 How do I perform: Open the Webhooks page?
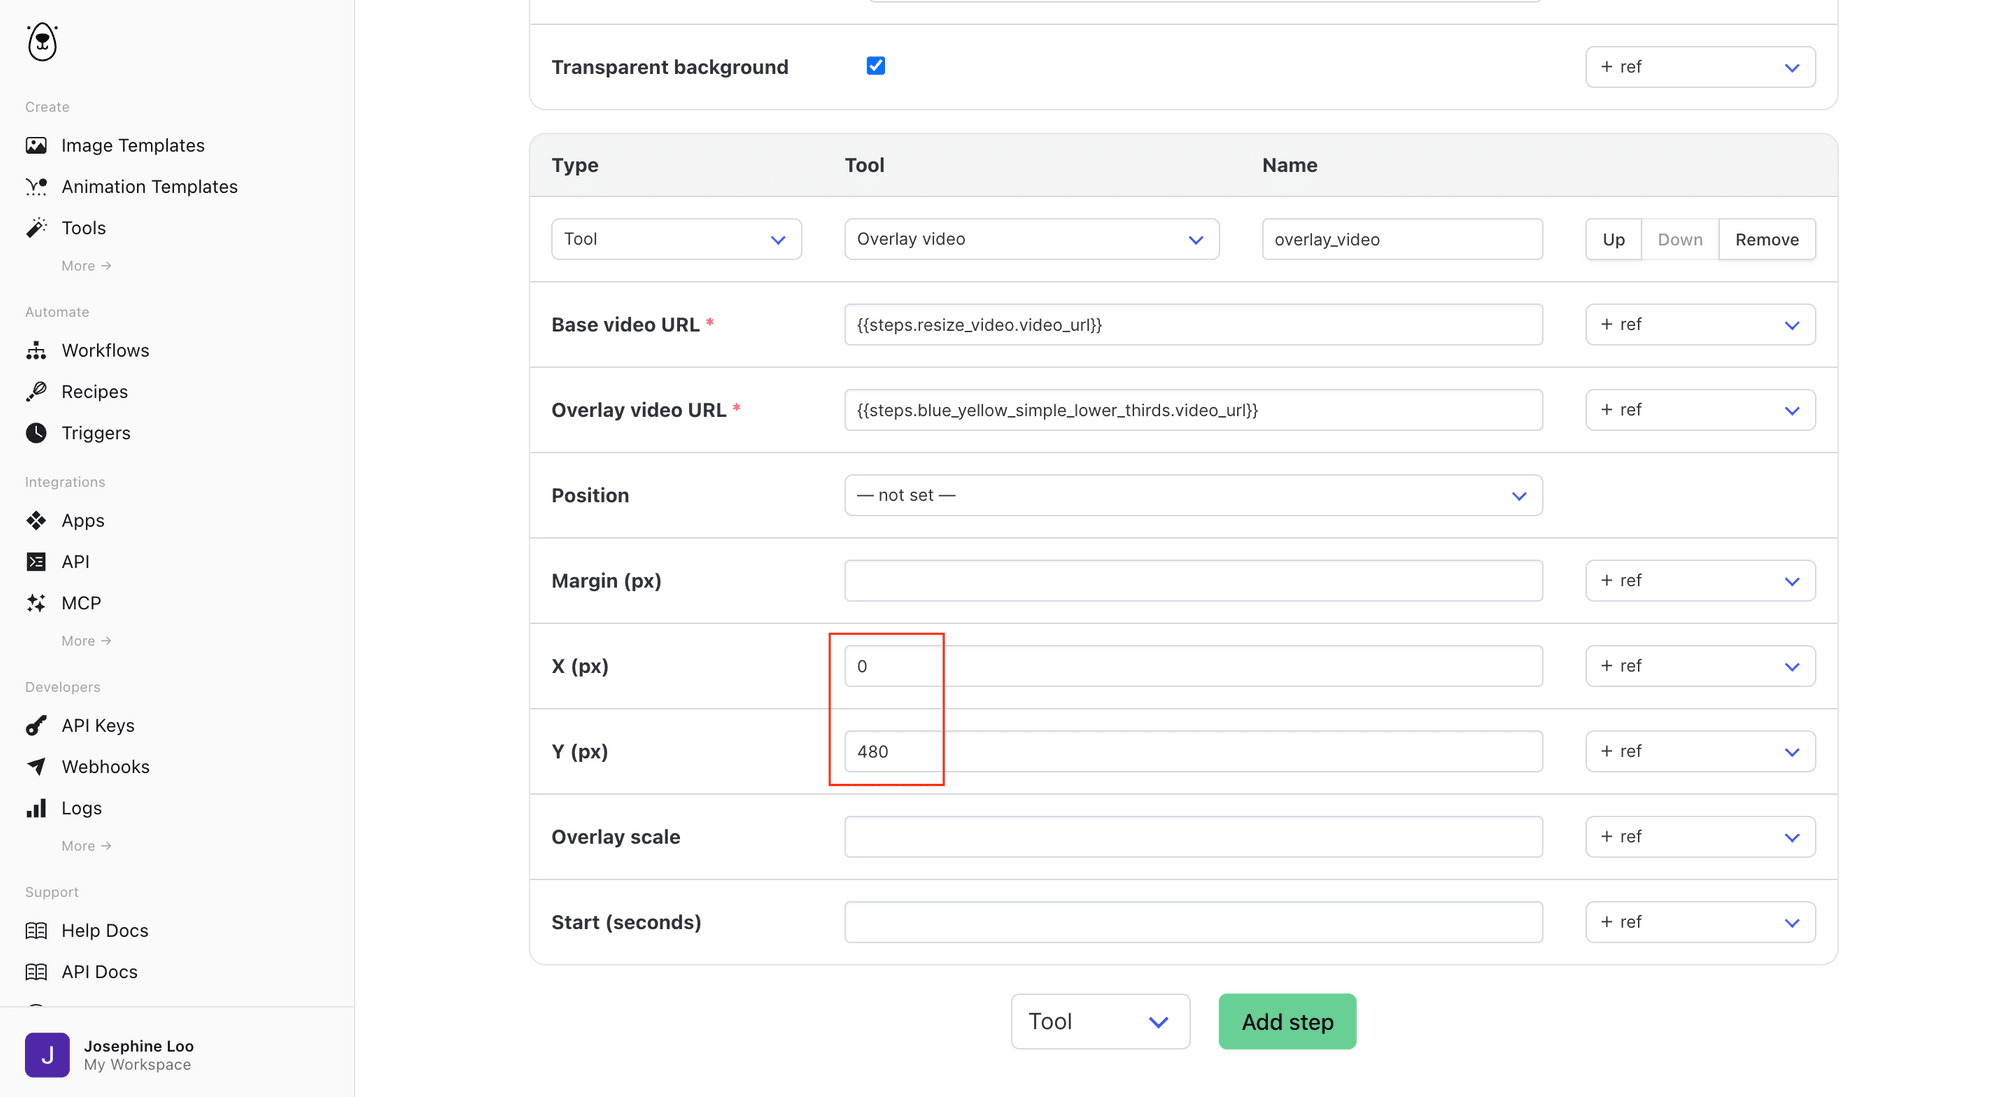point(105,767)
